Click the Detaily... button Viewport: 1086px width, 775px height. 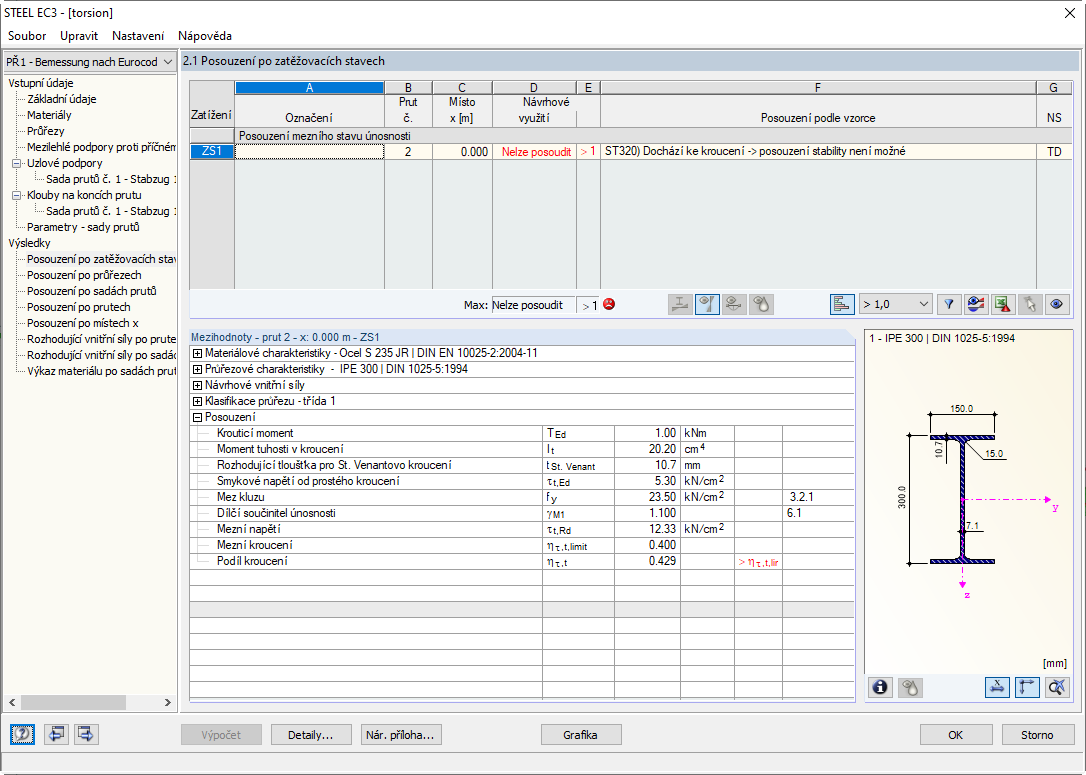point(310,735)
